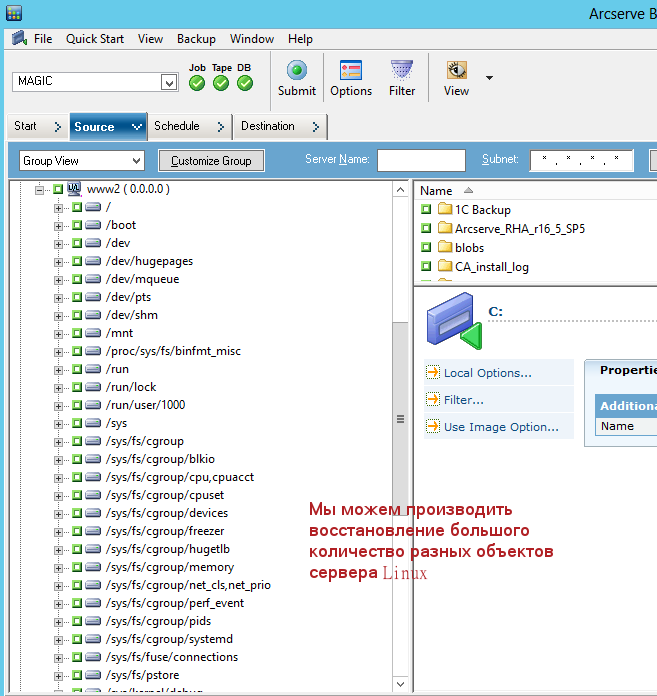Expand the /run tree node
This screenshot has width=657, height=696.
pos(58,370)
